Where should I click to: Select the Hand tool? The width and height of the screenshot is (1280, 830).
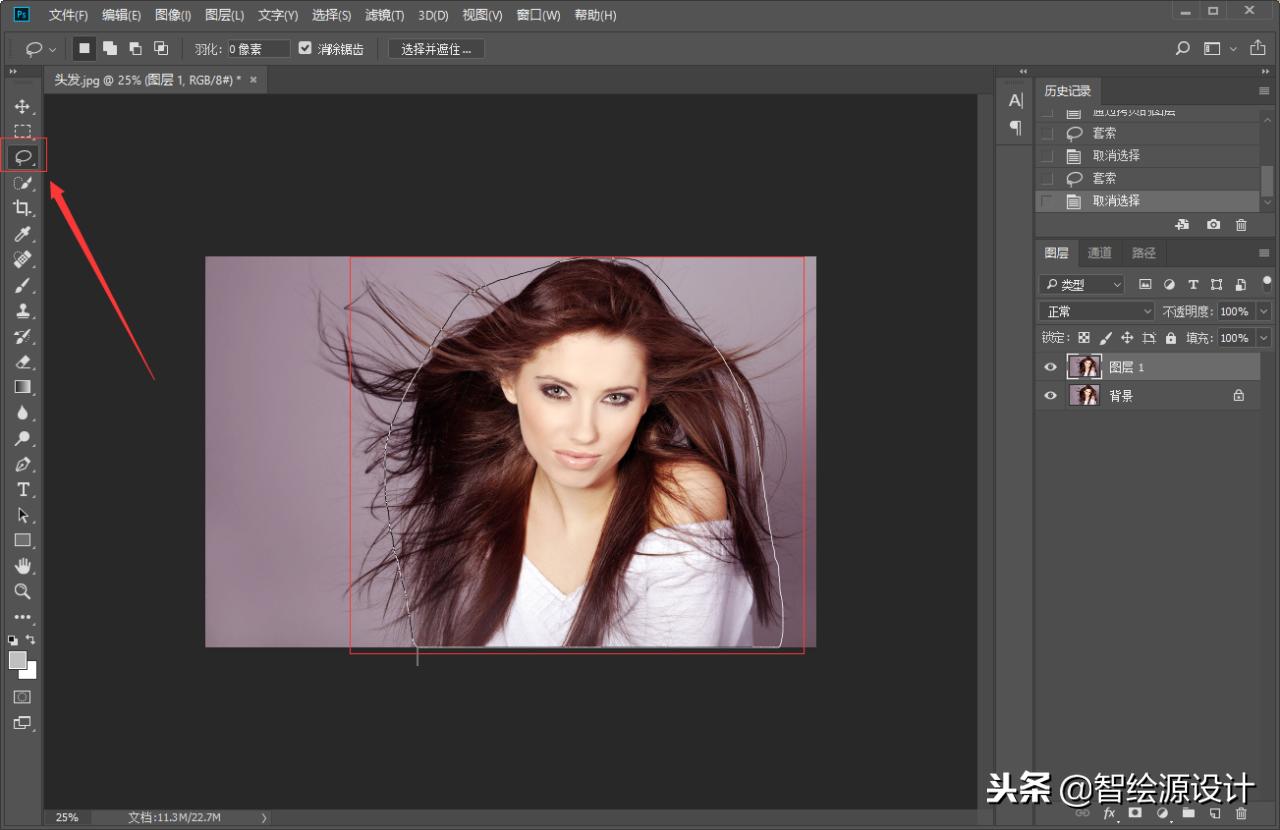(22, 566)
